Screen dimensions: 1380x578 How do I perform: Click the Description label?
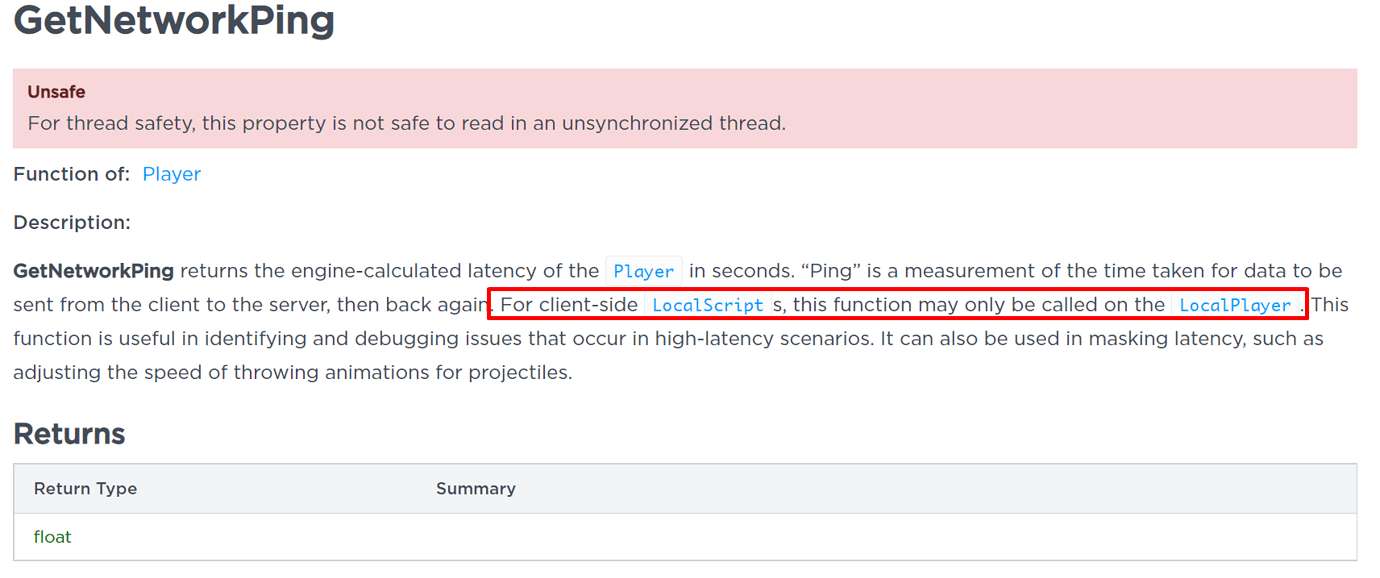tap(72, 222)
